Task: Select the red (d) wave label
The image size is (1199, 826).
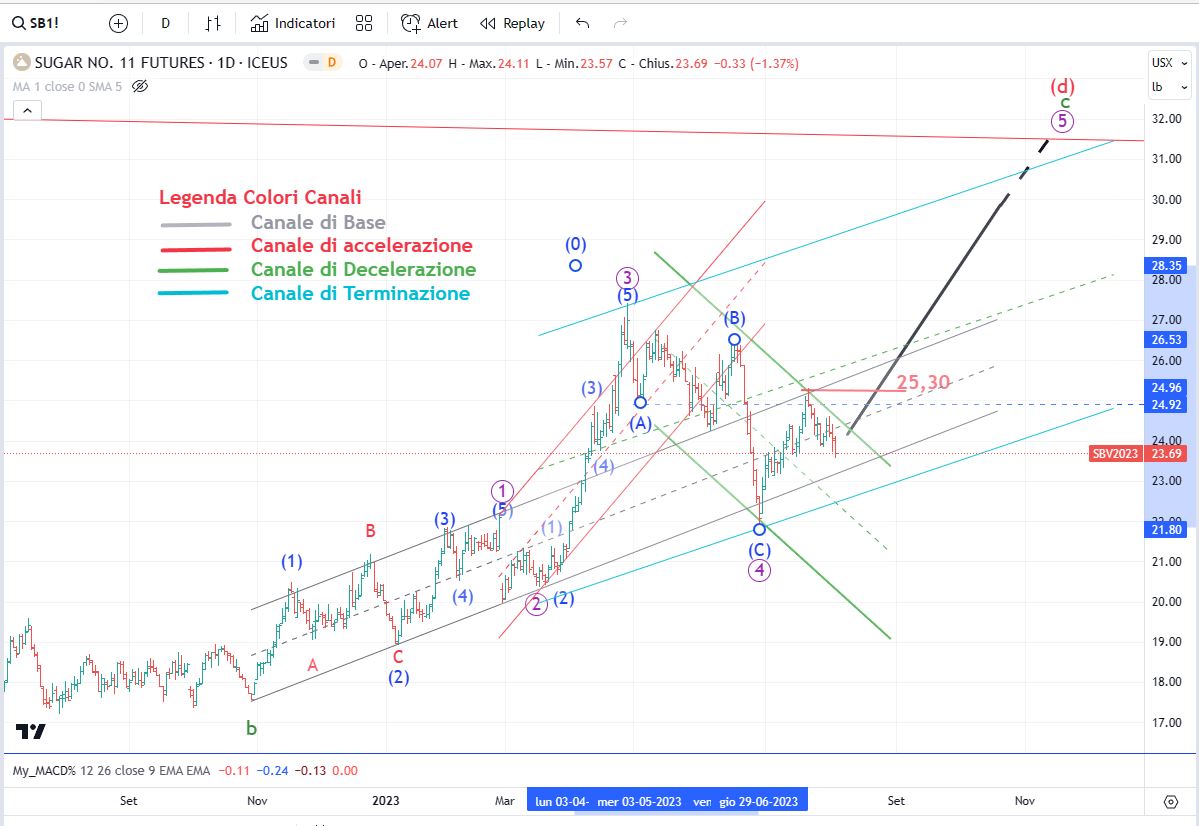Action: point(1062,86)
